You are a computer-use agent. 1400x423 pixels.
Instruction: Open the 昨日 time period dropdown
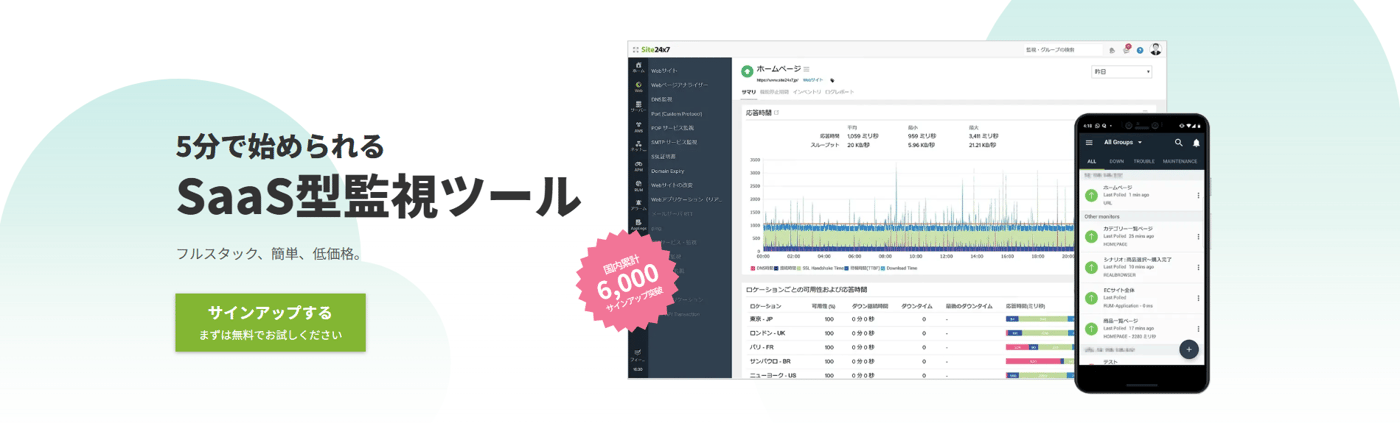point(1122,72)
